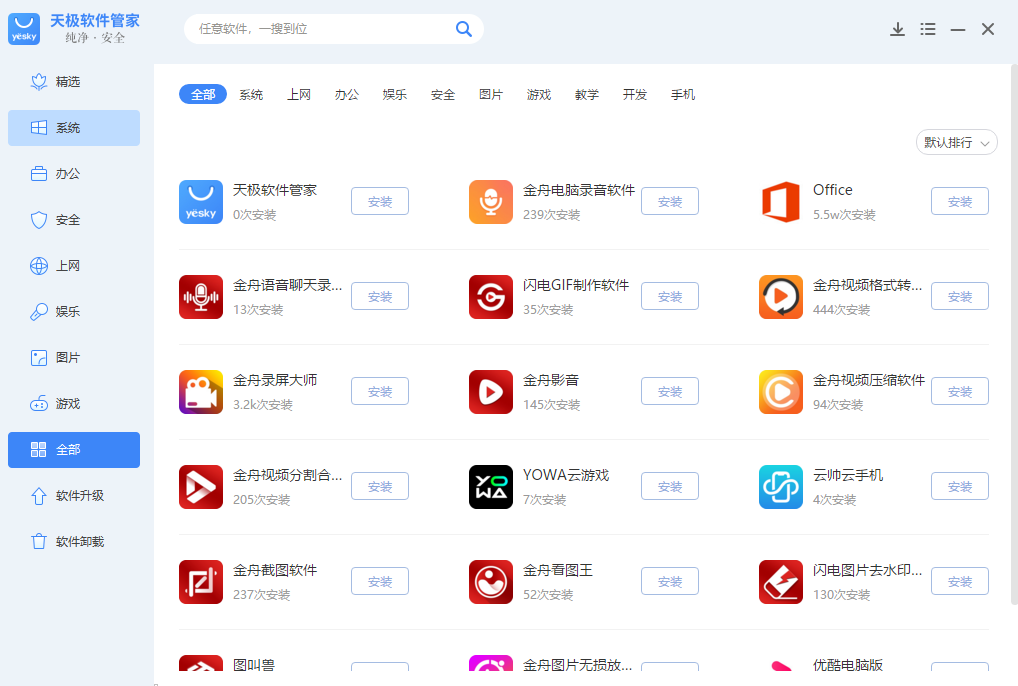This screenshot has height=686, width=1018.
Task: Select 娱乐 in the sidebar
Action: point(74,312)
